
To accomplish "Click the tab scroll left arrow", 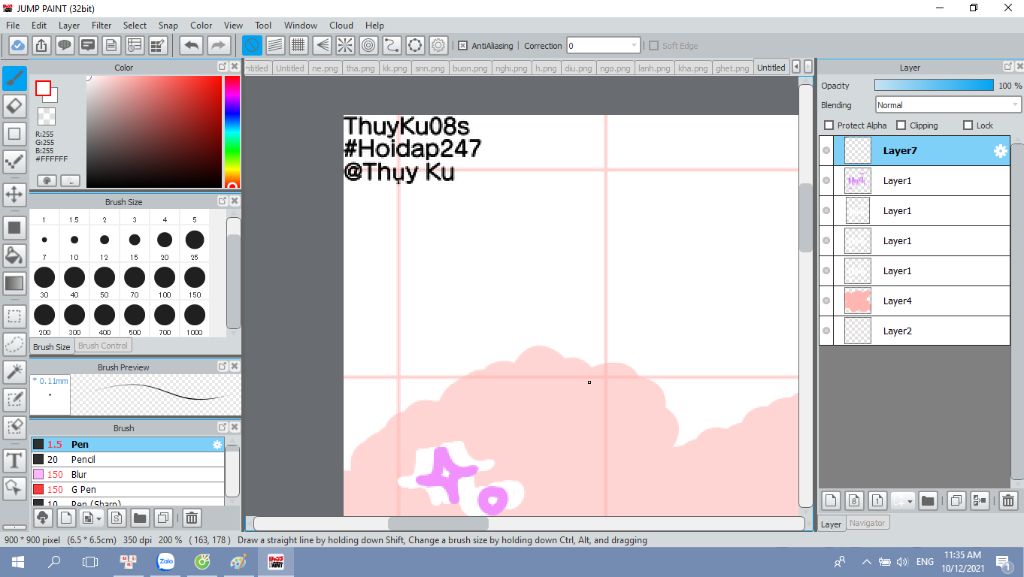I will point(796,67).
